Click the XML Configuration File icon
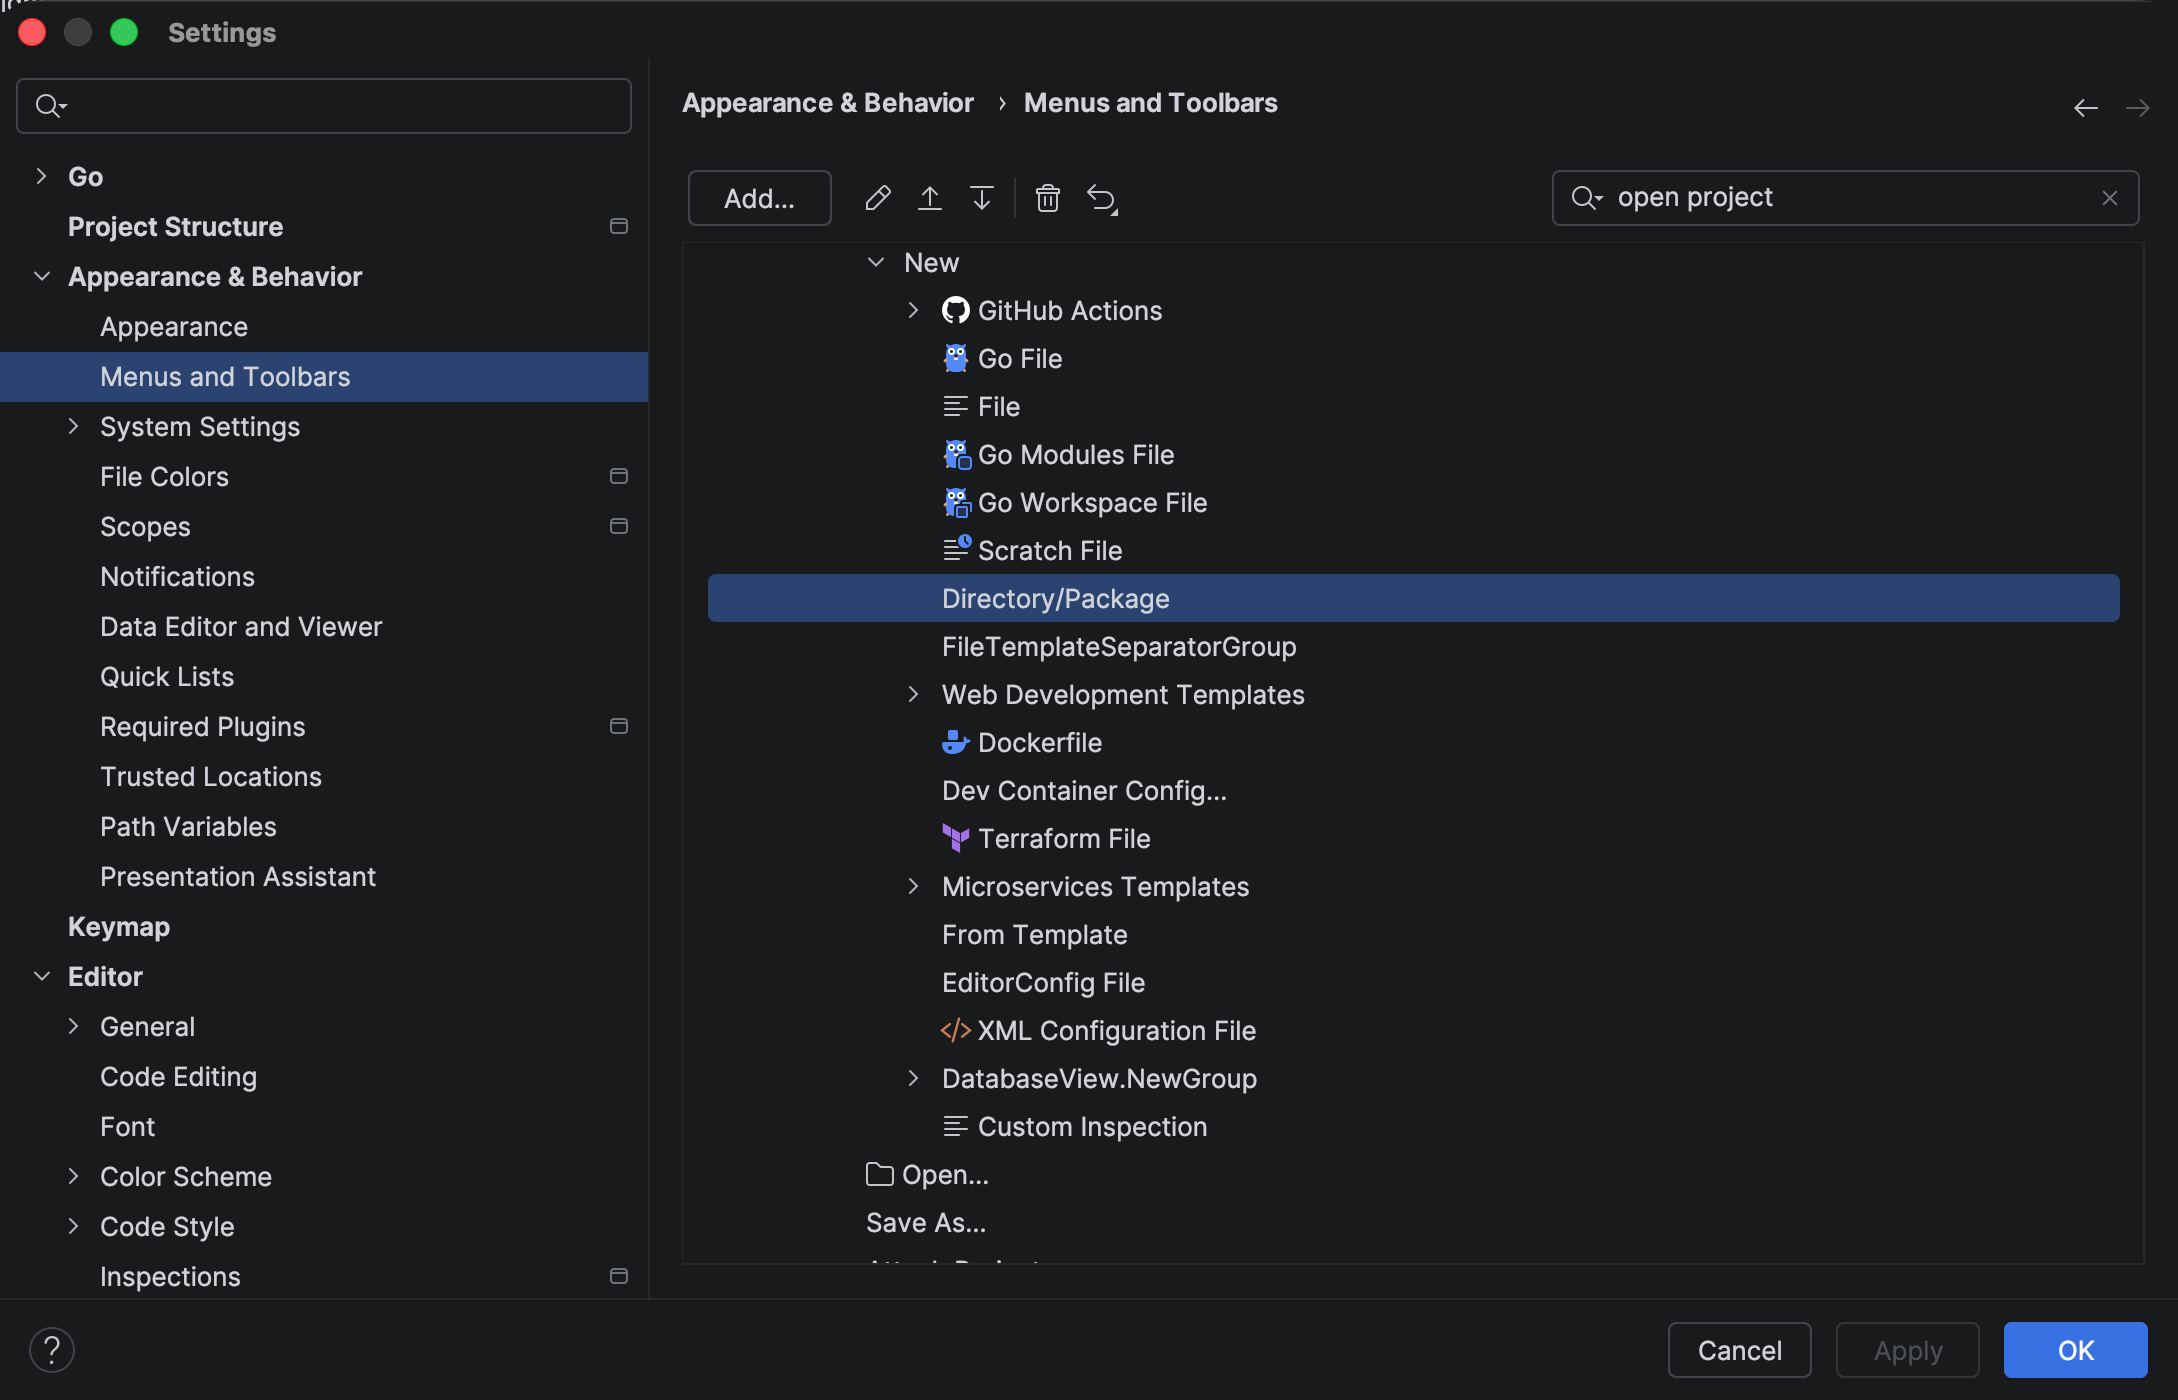Image resolution: width=2178 pixels, height=1400 pixels. tap(956, 1030)
